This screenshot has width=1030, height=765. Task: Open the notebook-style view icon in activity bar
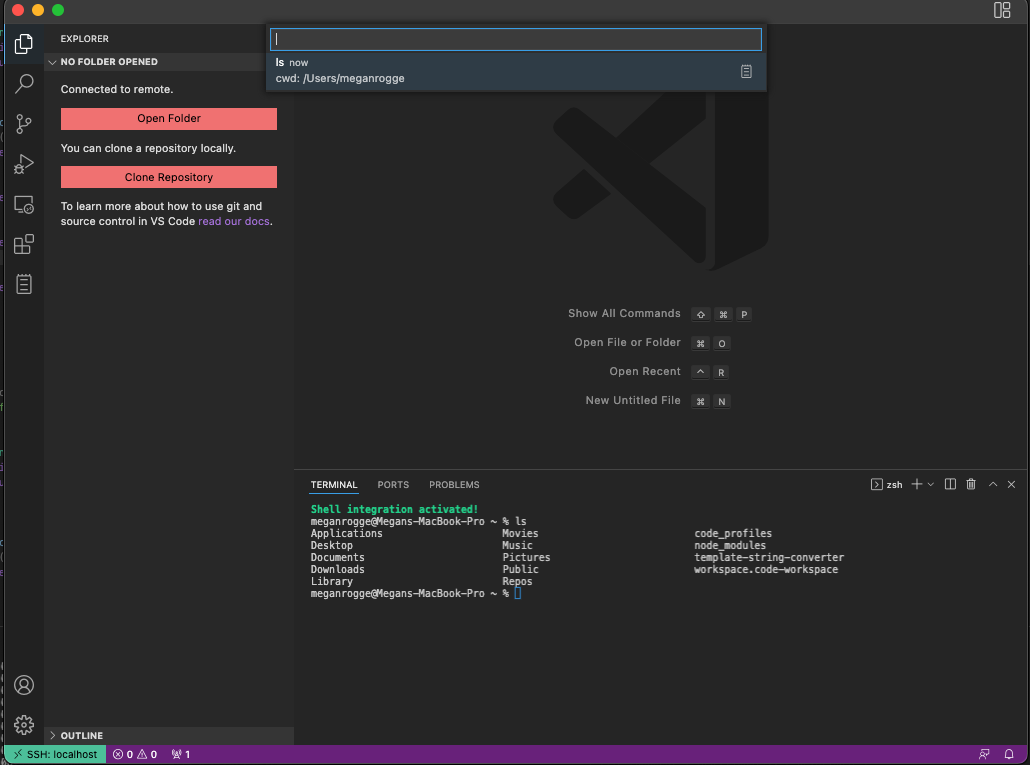[x=24, y=284]
